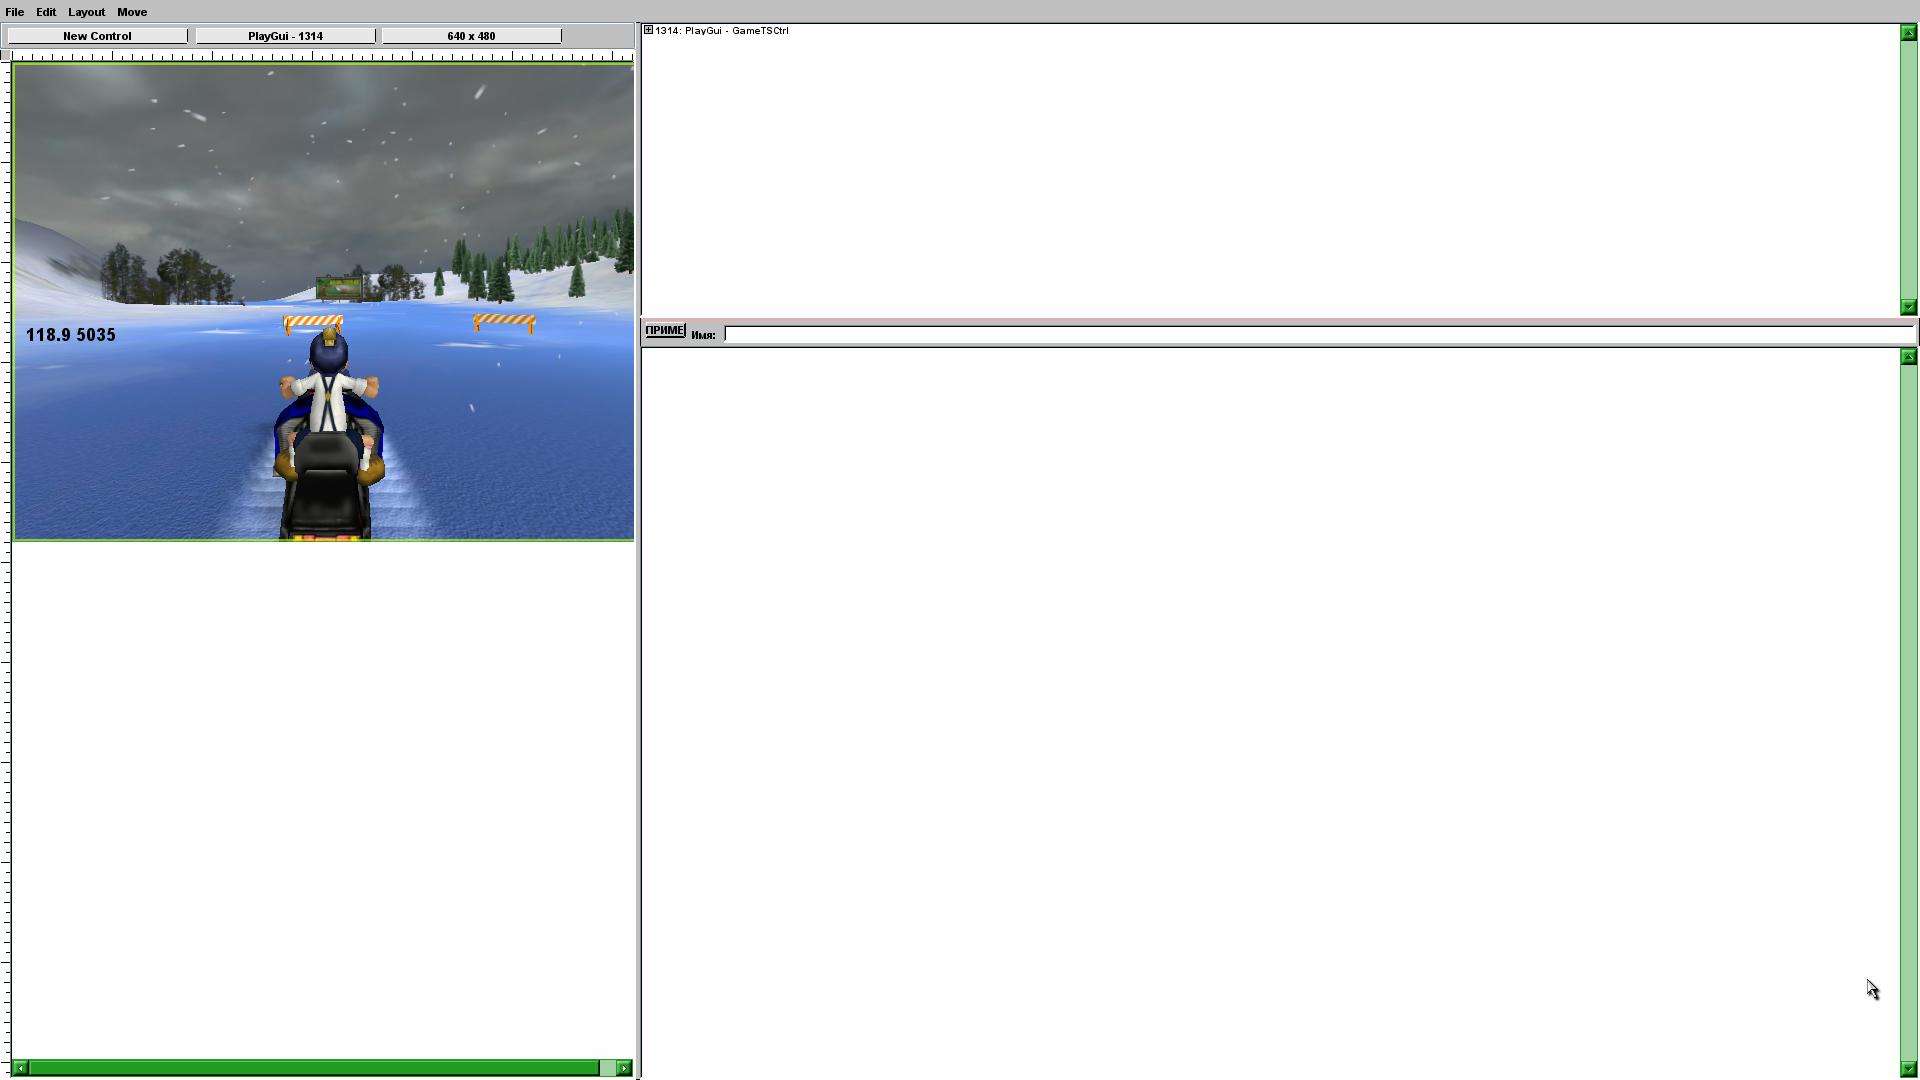Open the 640 x 480 resolution dropdown
The height and width of the screenshot is (1080, 1920).
click(471, 36)
